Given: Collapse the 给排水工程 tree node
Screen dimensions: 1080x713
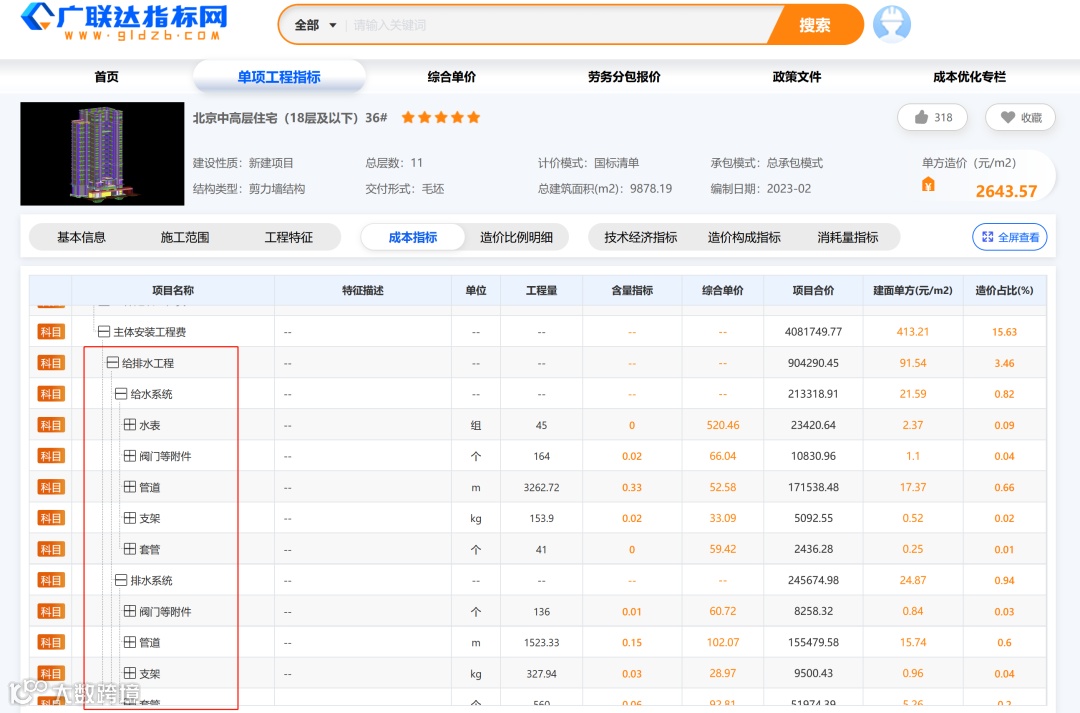Looking at the screenshot, I should (112, 362).
